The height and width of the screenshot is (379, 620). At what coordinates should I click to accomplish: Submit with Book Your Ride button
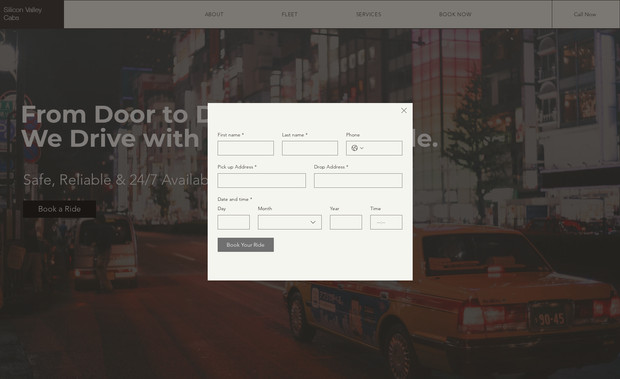[x=246, y=245]
